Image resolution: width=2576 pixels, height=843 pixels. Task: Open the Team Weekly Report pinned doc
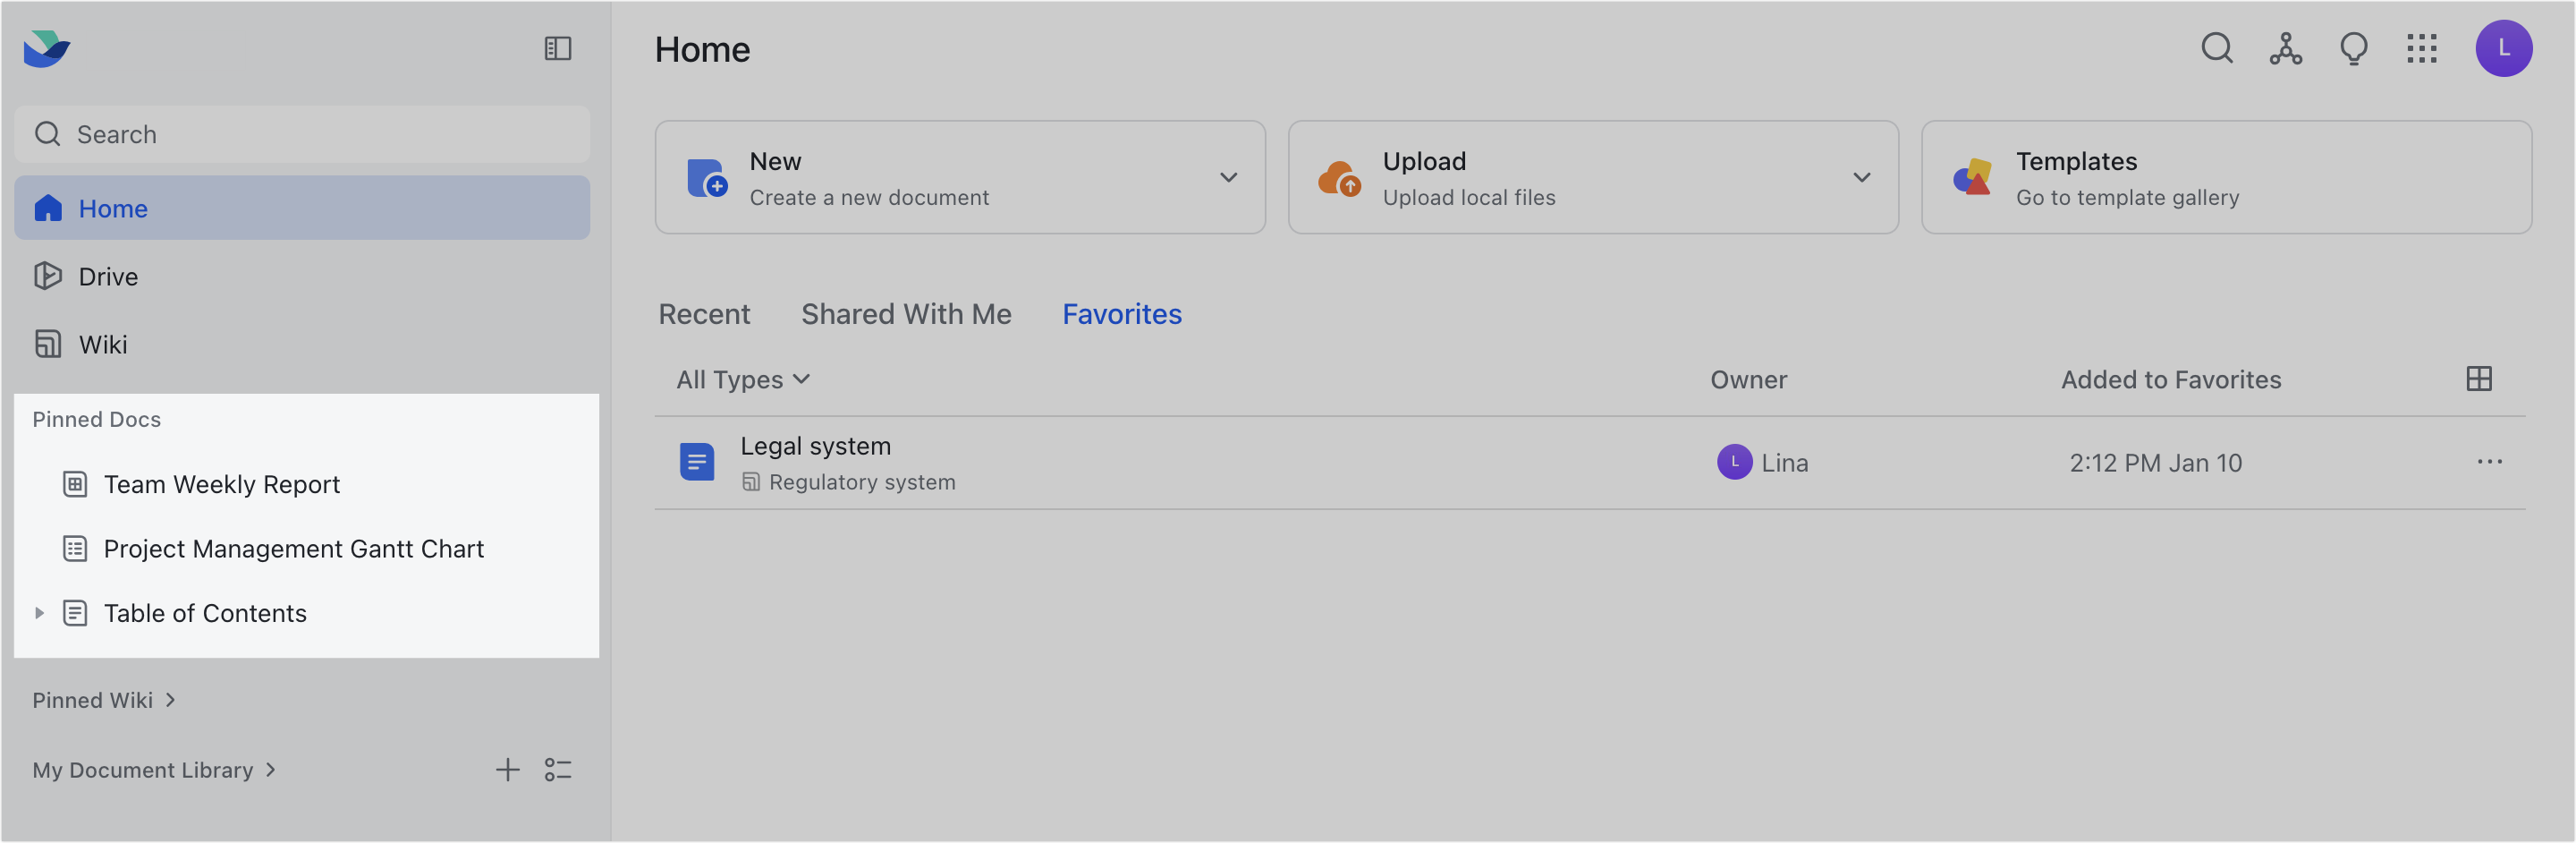coord(221,484)
